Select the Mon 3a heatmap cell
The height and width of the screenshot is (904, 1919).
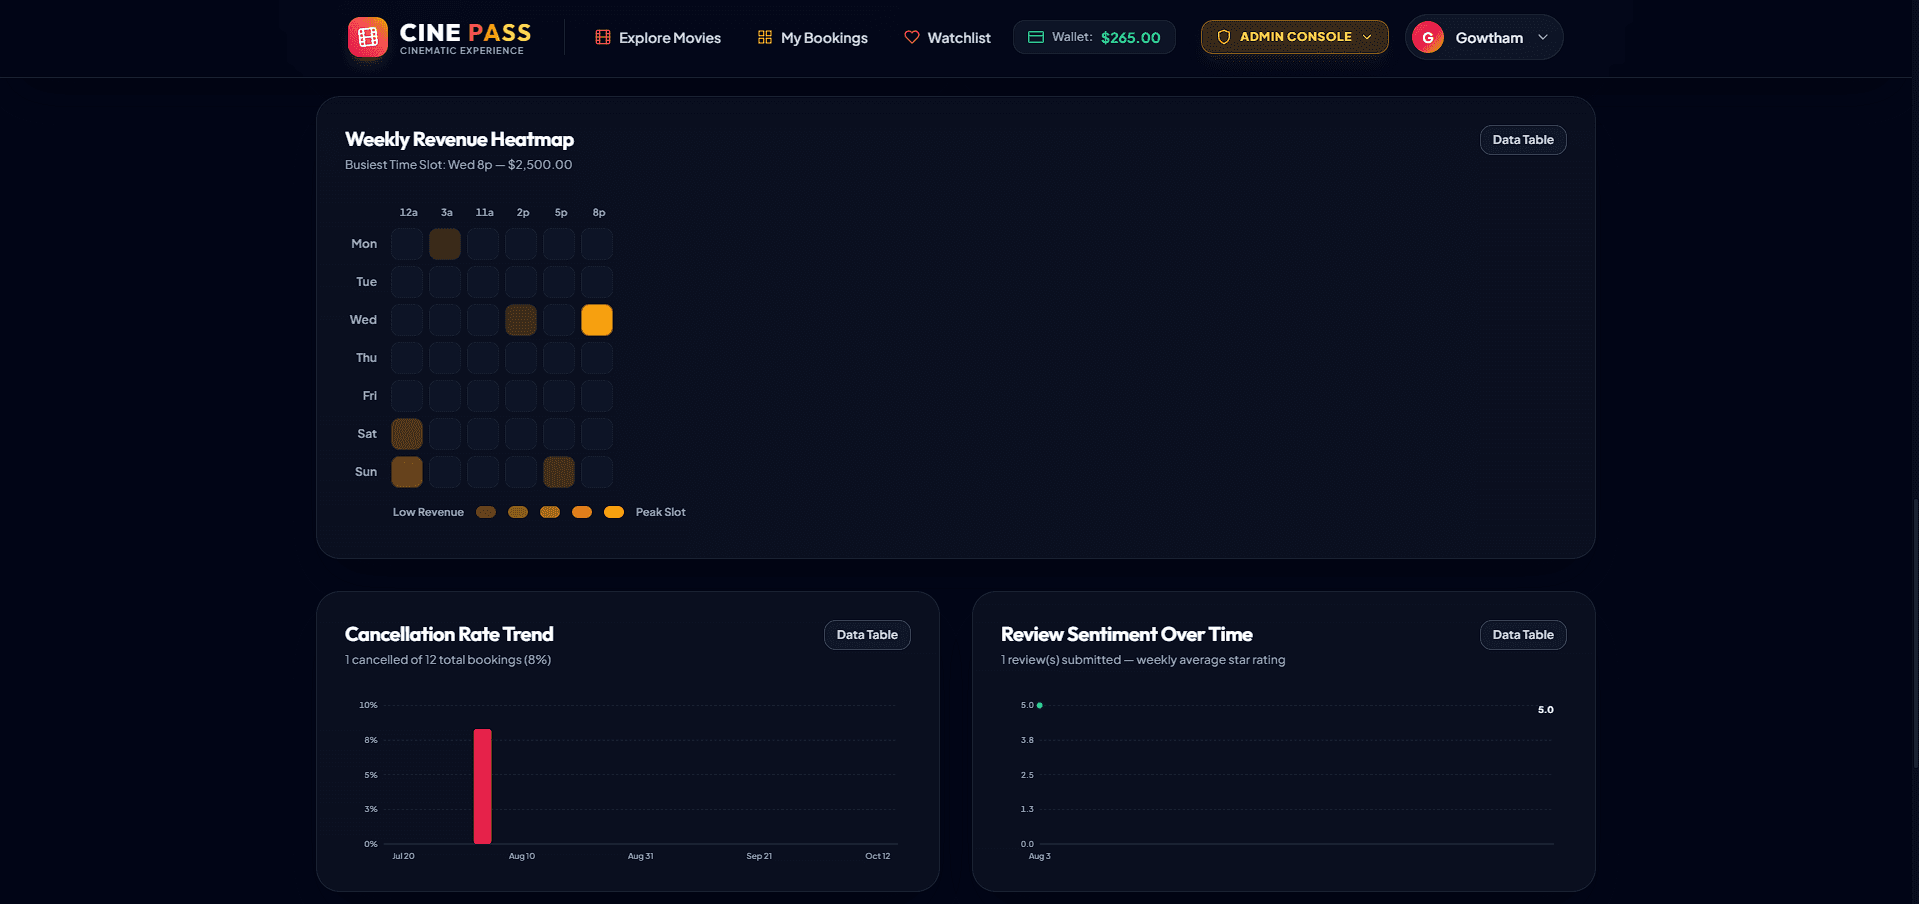tap(445, 244)
